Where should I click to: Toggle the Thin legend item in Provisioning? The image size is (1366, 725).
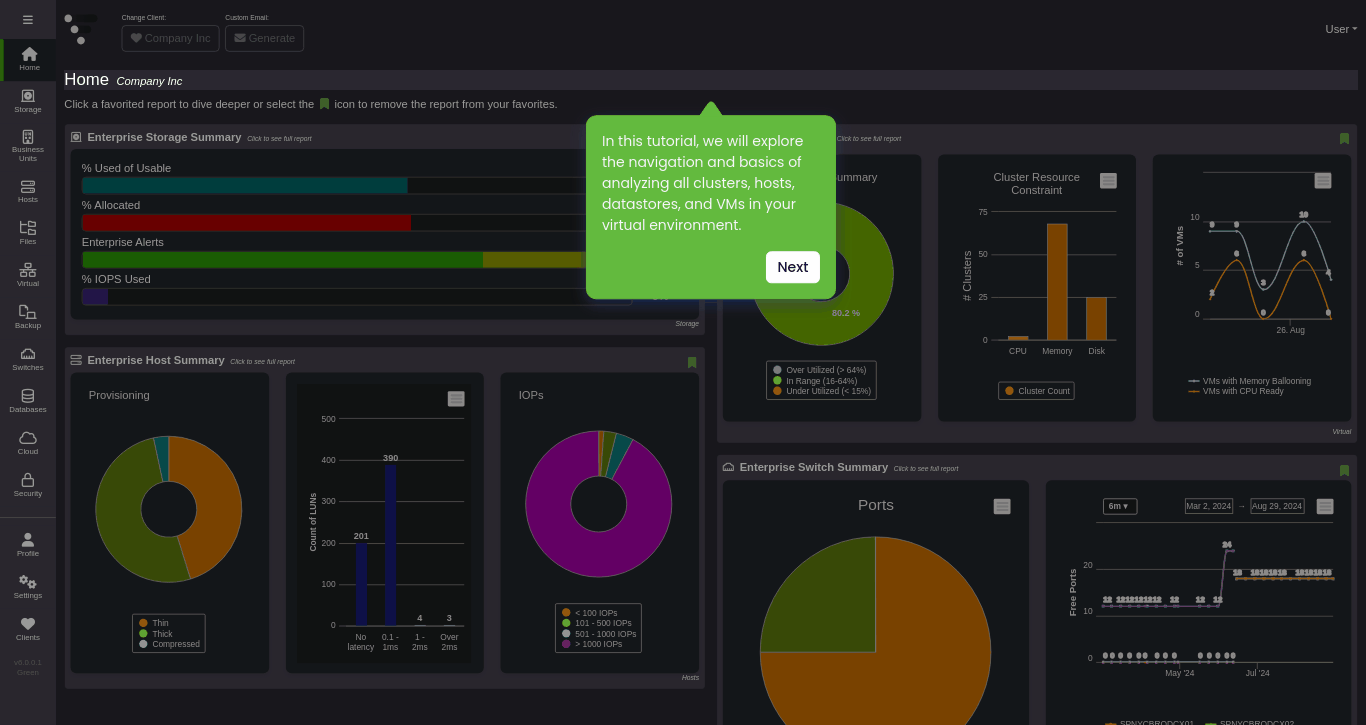[x=154, y=623]
